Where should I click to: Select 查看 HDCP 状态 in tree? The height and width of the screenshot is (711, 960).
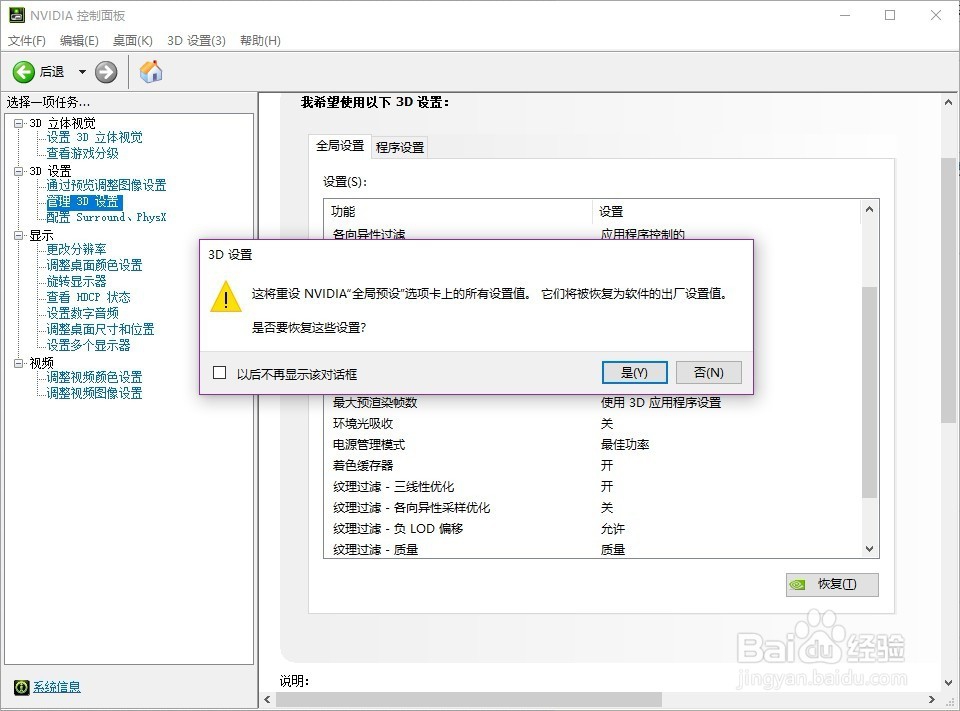point(89,297)
